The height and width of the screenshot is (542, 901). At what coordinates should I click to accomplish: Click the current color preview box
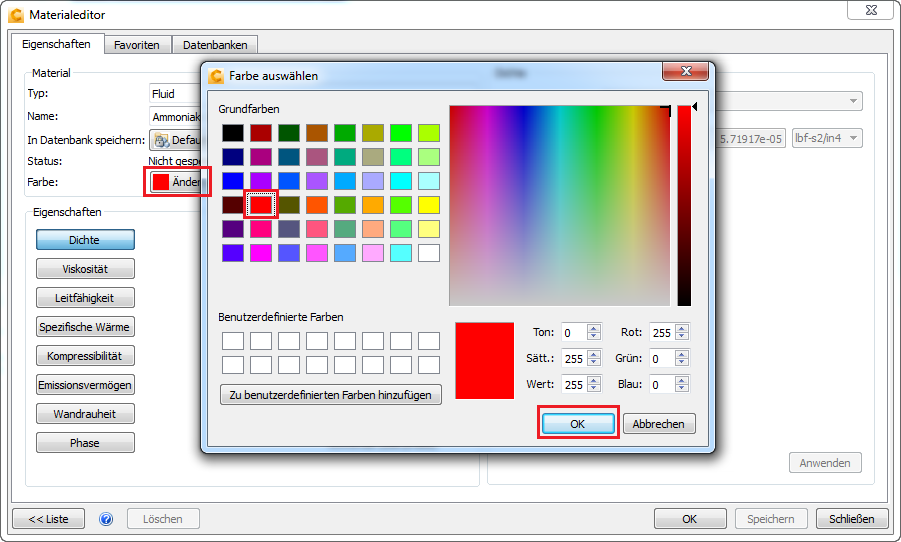point(484,360)
